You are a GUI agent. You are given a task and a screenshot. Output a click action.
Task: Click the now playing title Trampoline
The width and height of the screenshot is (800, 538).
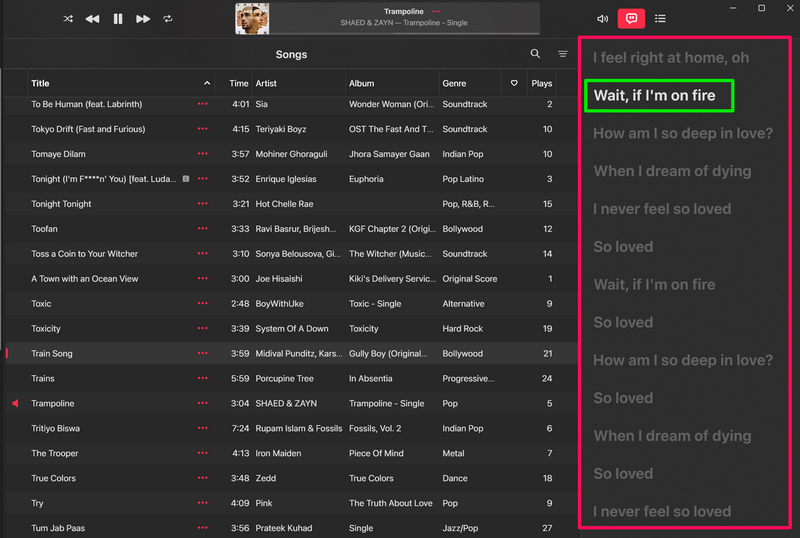coord(404,11)
